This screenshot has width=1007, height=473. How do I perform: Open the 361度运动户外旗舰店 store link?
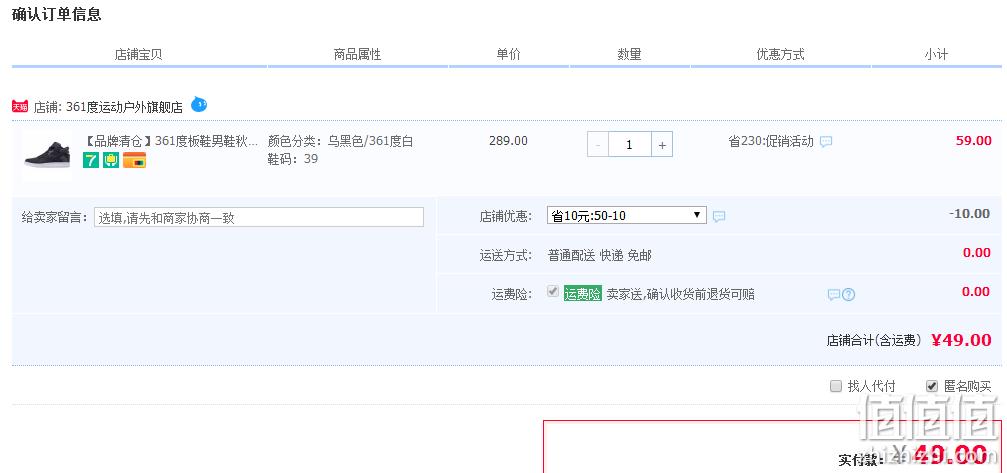125,107
